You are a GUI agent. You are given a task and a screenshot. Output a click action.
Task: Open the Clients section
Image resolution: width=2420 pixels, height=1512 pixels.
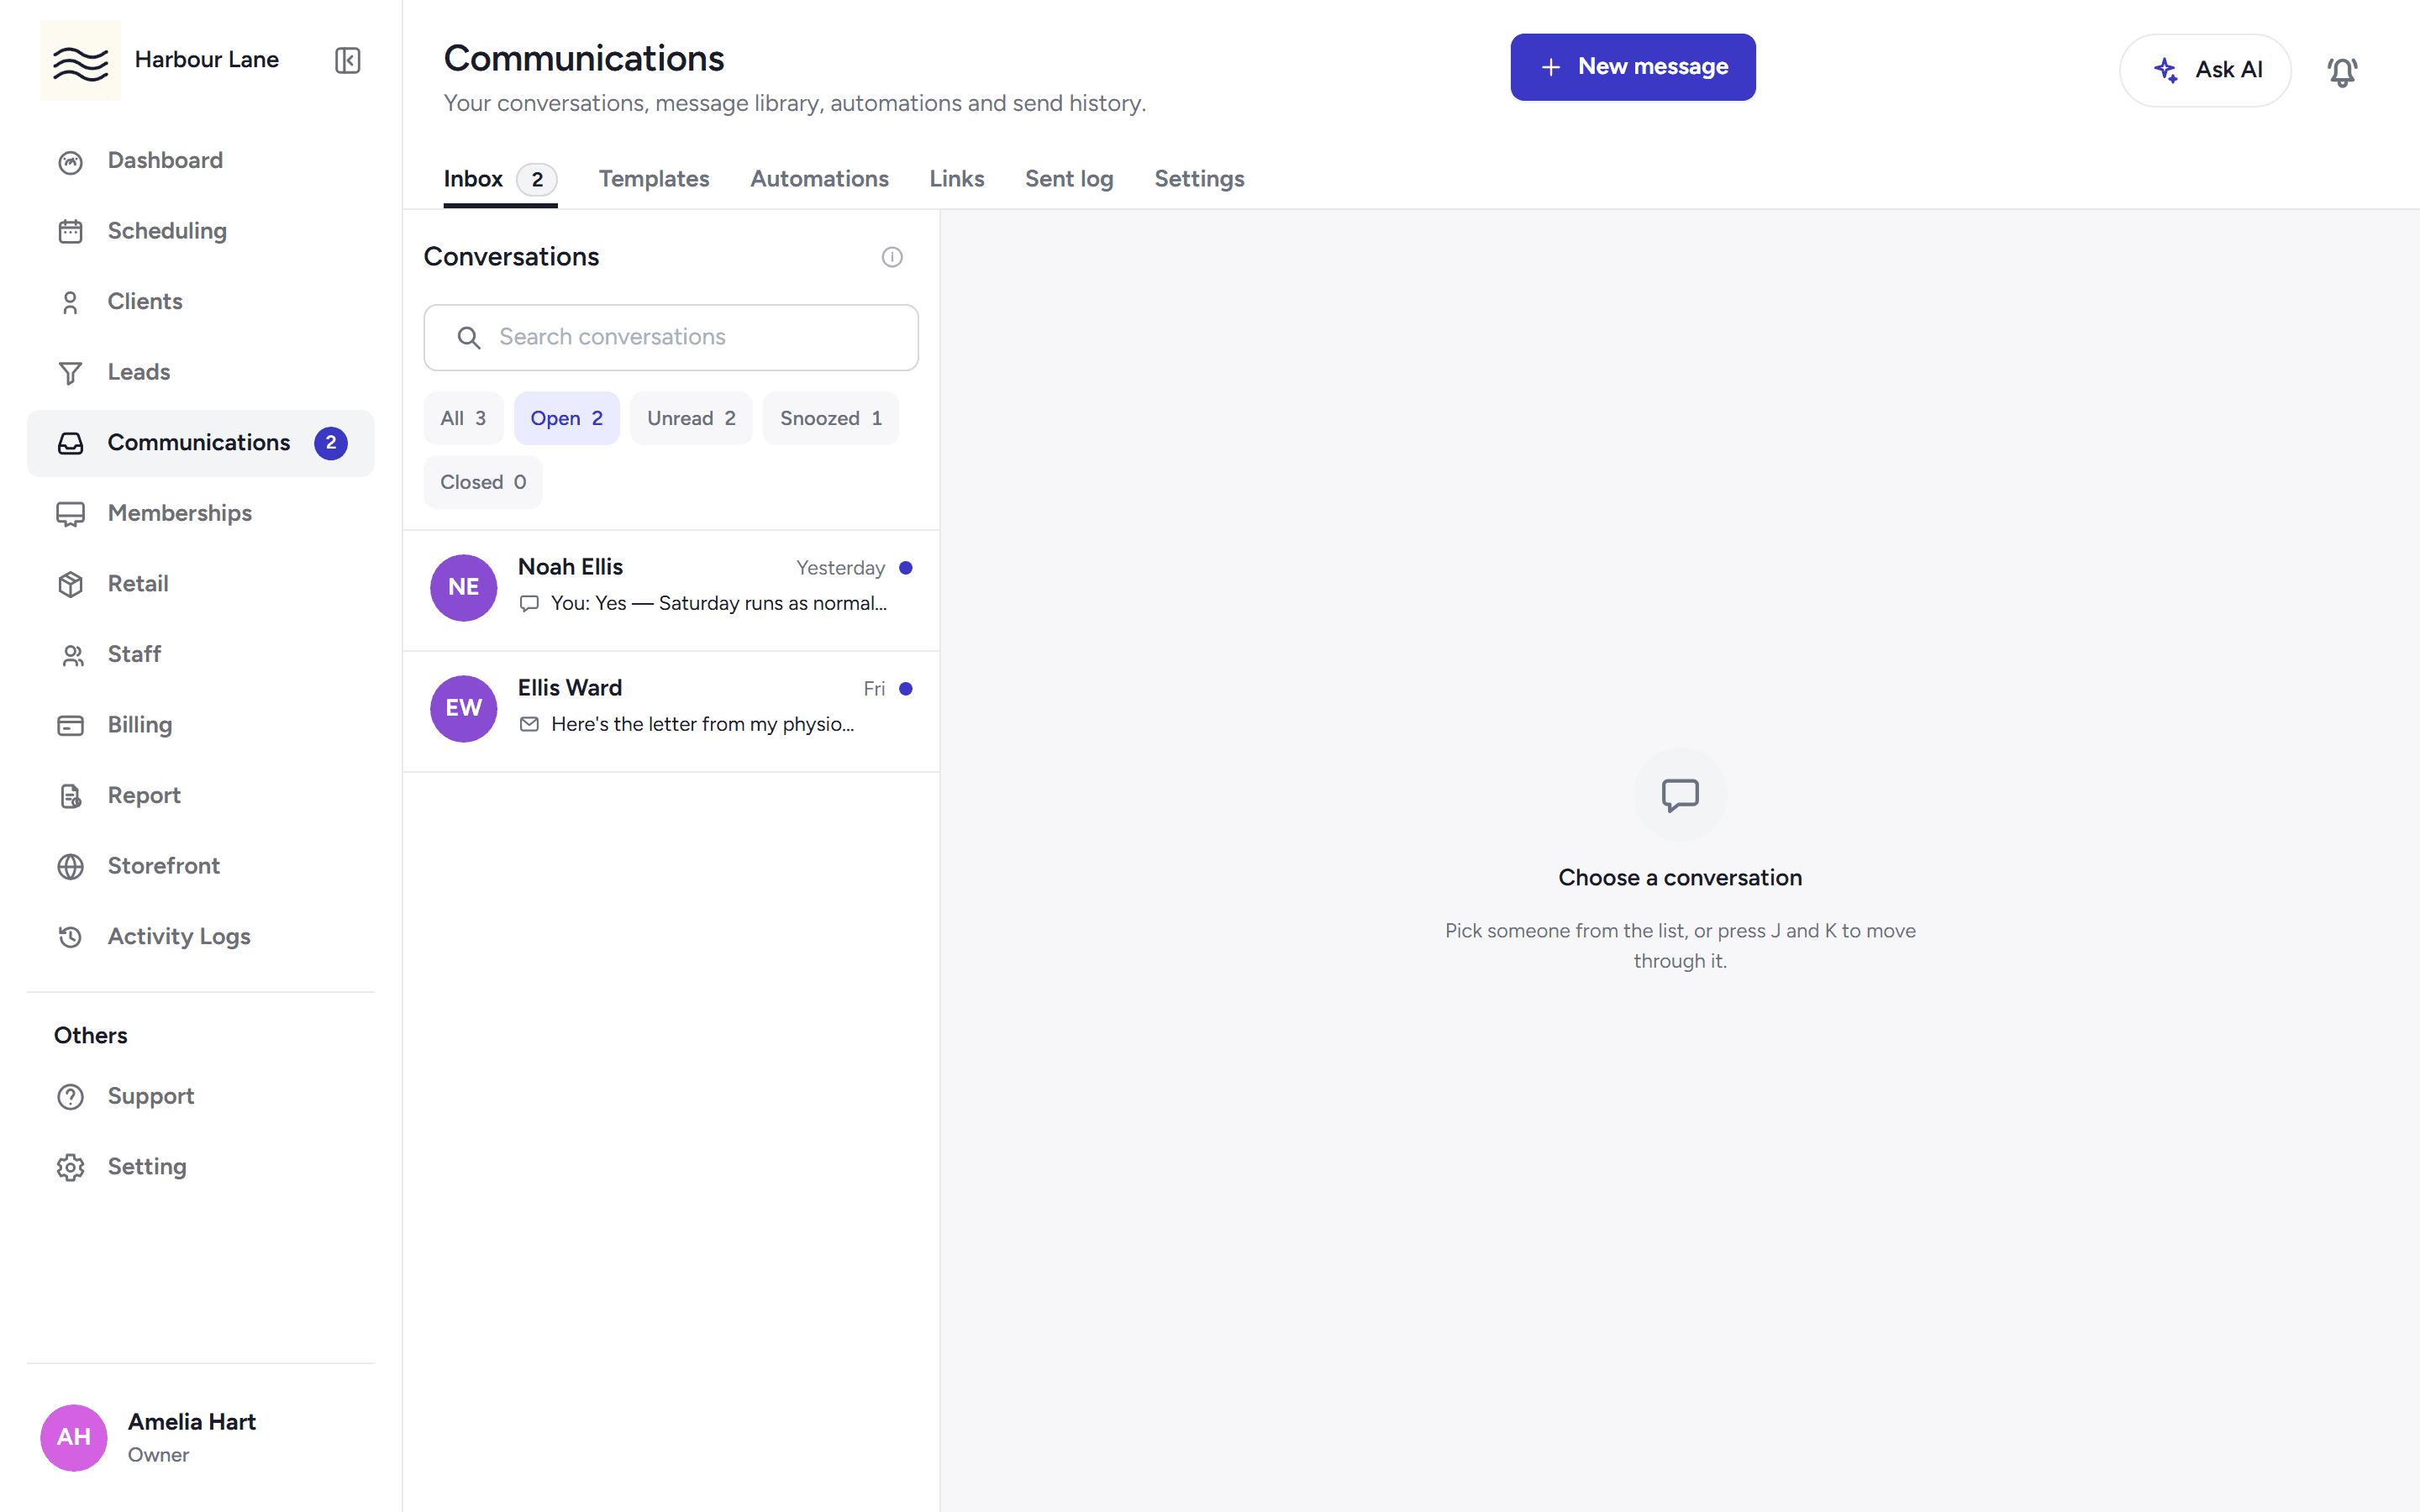[200, 302]
